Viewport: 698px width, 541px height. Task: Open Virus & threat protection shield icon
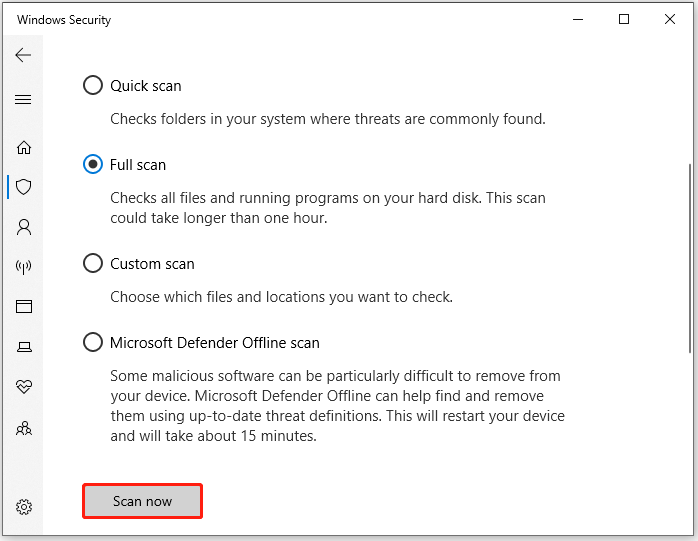click(x=24, y=187)
